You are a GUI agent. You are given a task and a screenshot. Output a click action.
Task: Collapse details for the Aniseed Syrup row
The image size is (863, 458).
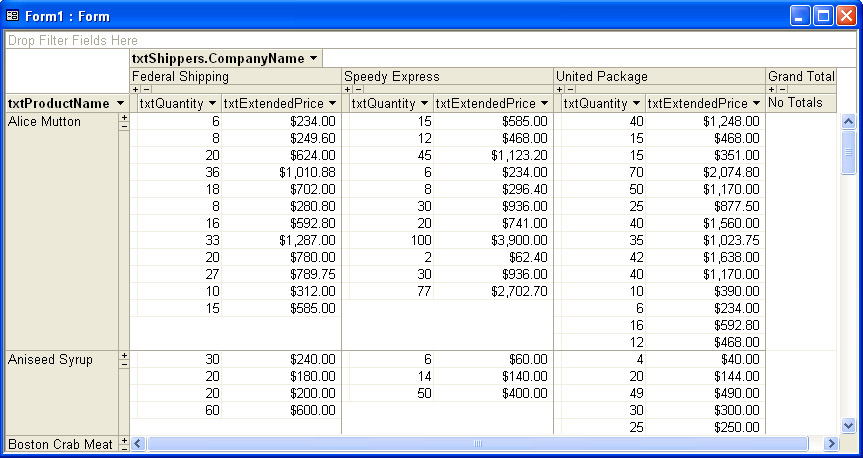(124, 364)
